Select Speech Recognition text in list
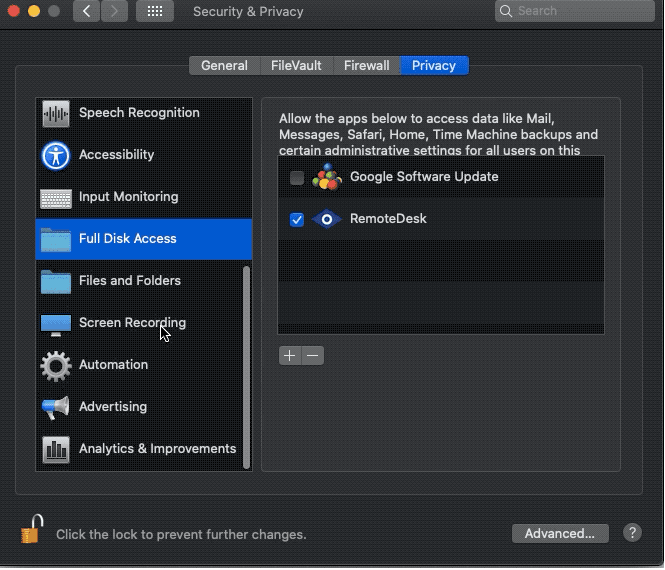Viewport: 665px width, 570px height. [139, 113]
